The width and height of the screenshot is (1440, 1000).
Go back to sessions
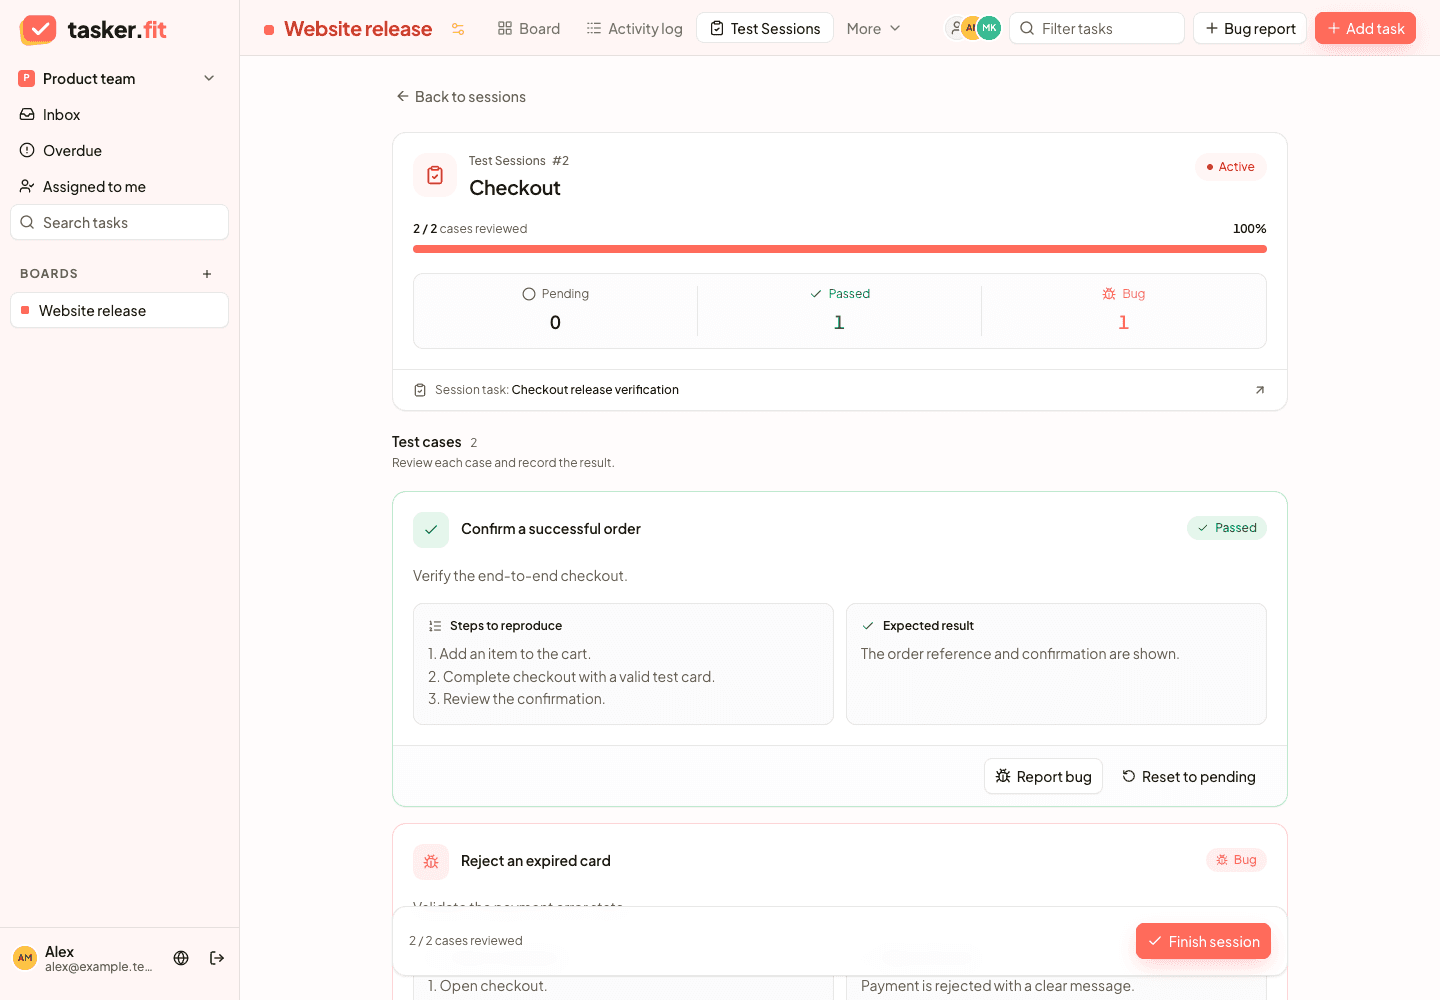click(x=461, y=97)
